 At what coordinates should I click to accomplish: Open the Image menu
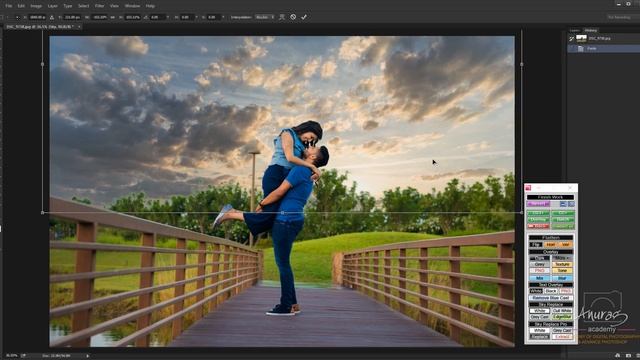pyautogui.click(x=36, y=6)
